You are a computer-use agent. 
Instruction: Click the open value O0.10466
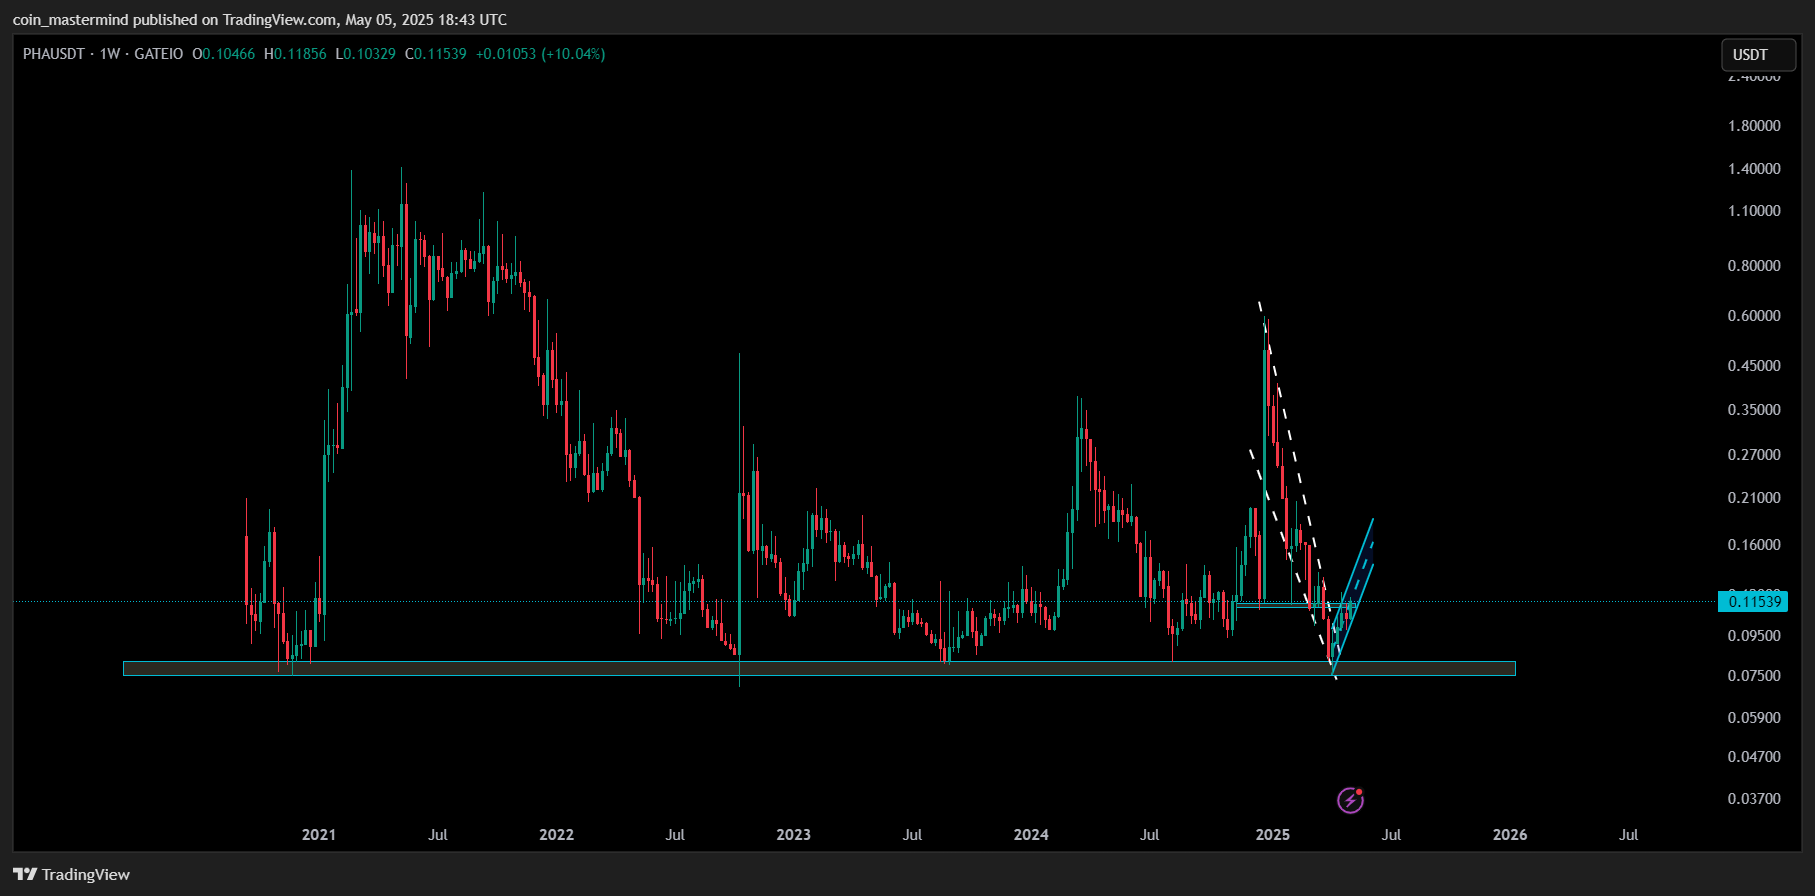coord(224,54)
